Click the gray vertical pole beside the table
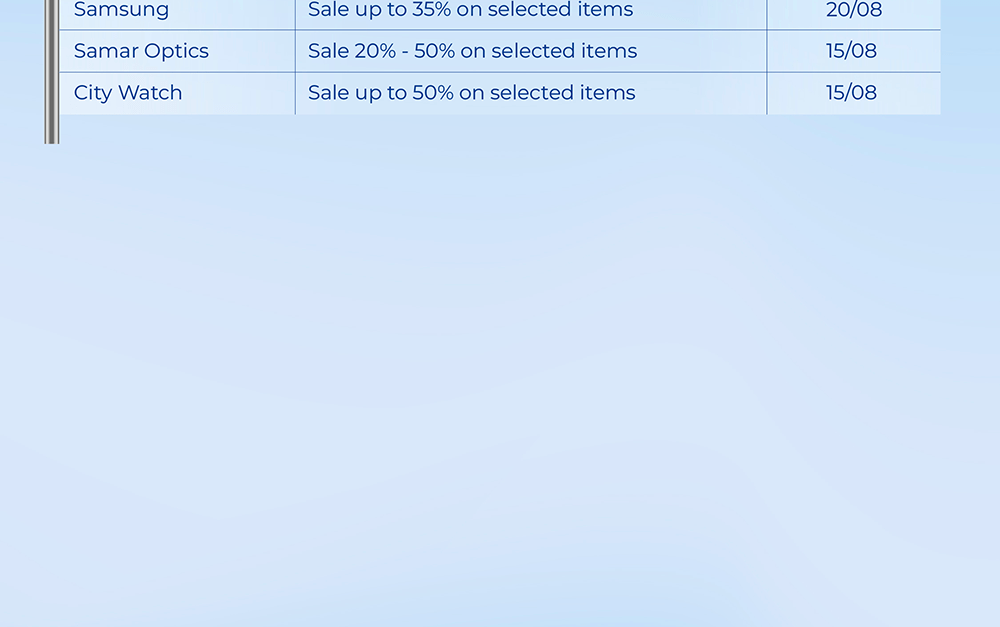Screen dimensions: 1000x627 [52, 70]
